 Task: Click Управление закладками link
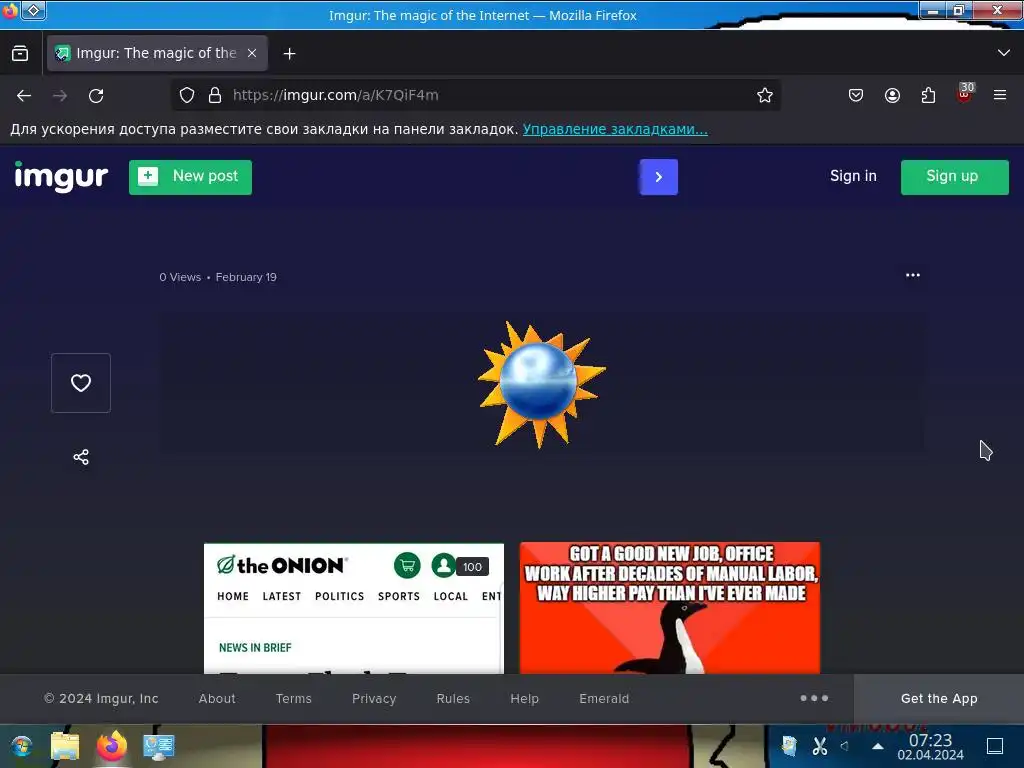tap(615, 129)
